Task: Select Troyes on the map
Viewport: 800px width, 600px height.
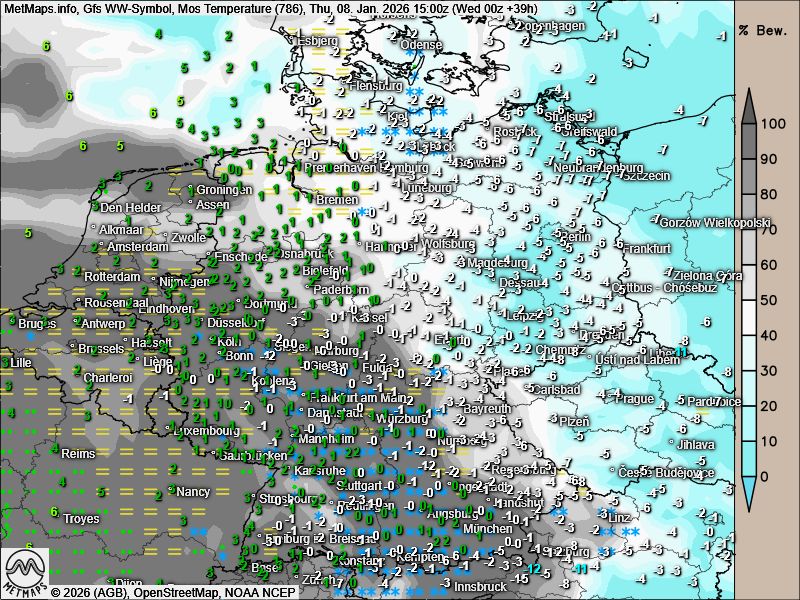Action: coord(81,519)
